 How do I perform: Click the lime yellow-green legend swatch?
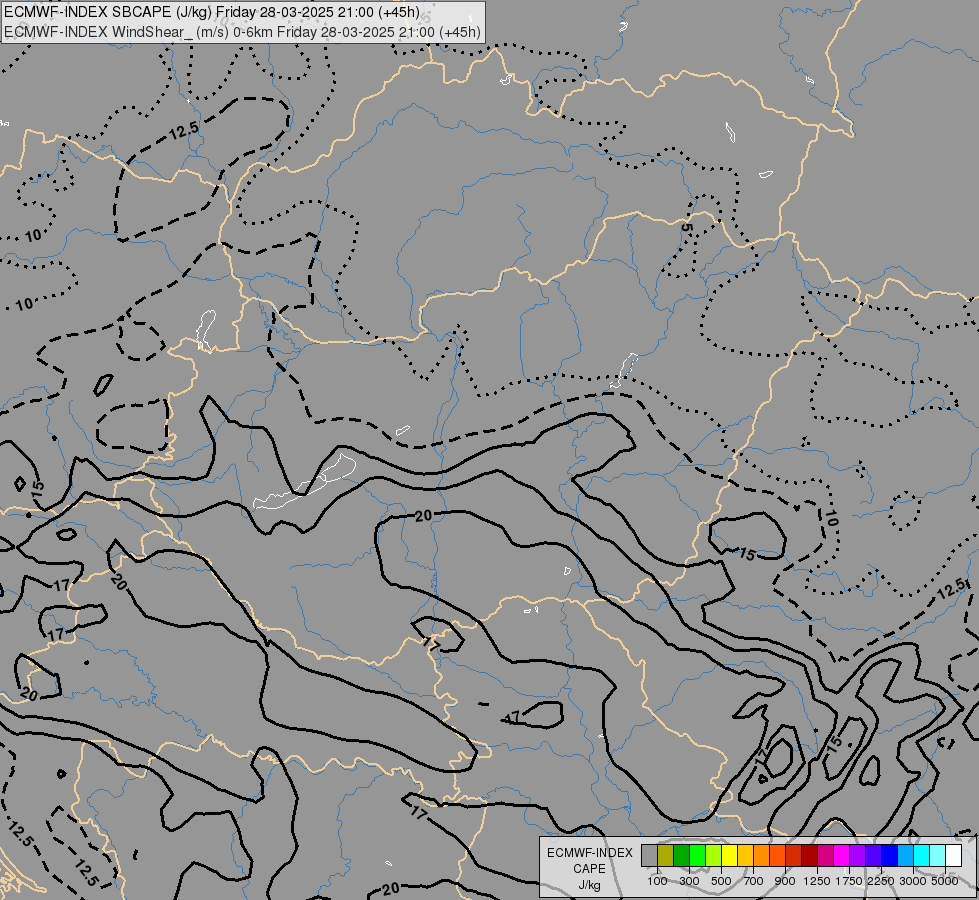(714, 856)
